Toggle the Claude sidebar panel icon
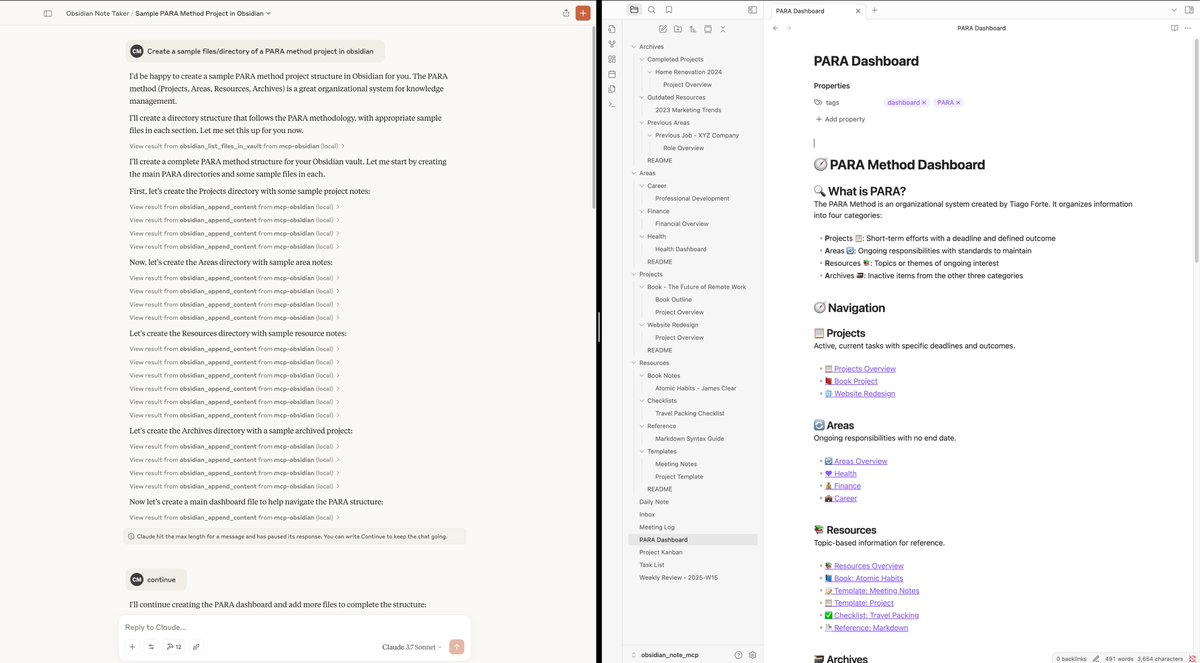 click(x=47, y=13)
